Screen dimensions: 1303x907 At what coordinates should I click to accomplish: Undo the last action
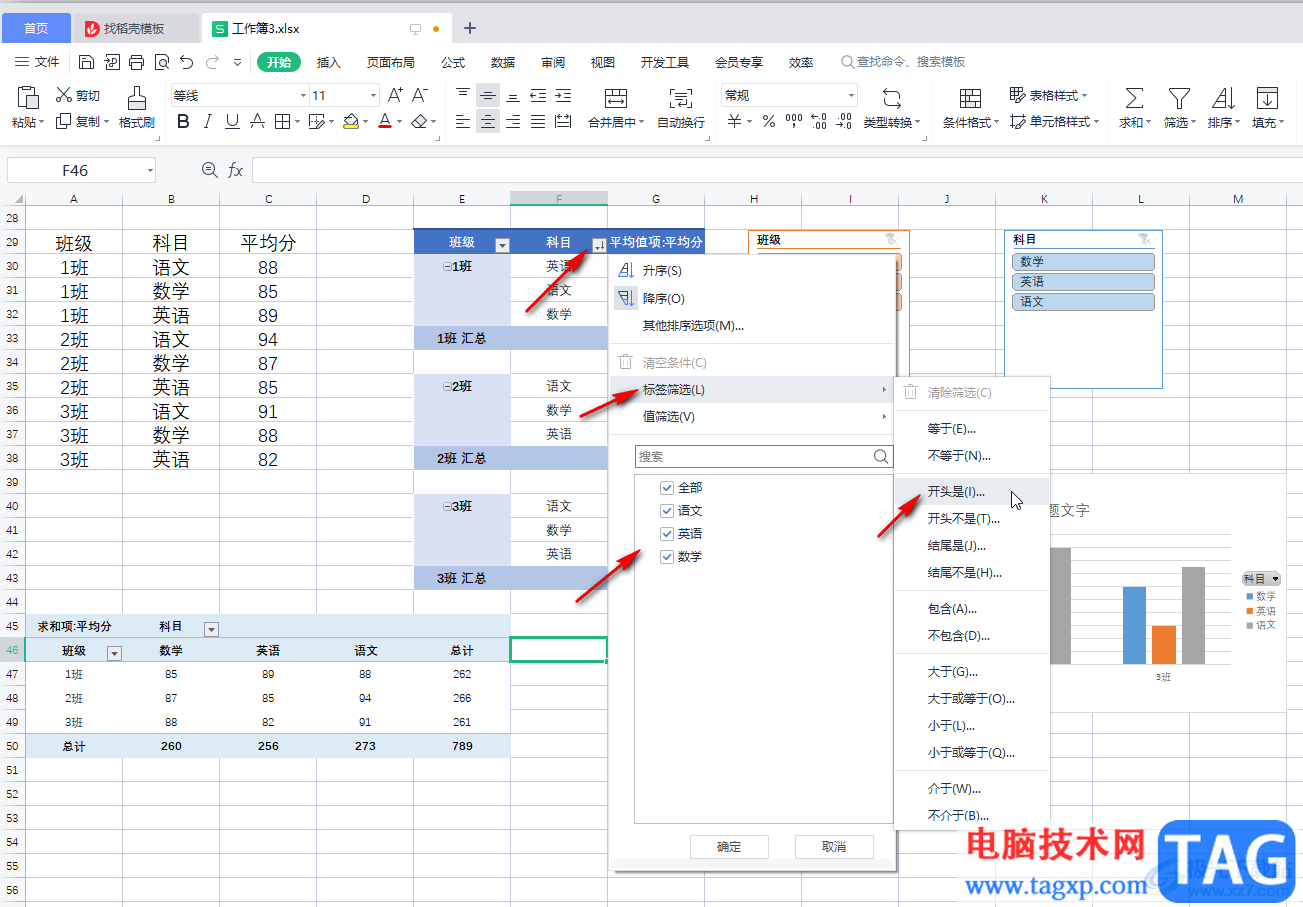point(186,62)
